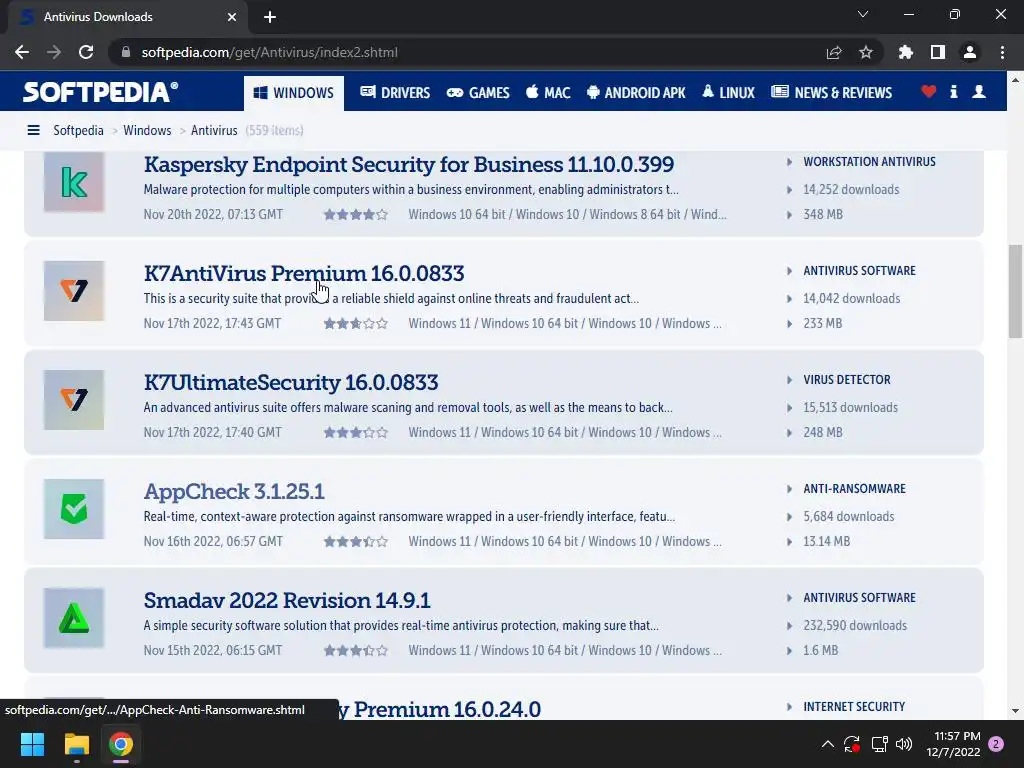Open News & Reviews section
Image resolution: width=1024 pixels, height=768 pixels.
click(x=831, y=93)
